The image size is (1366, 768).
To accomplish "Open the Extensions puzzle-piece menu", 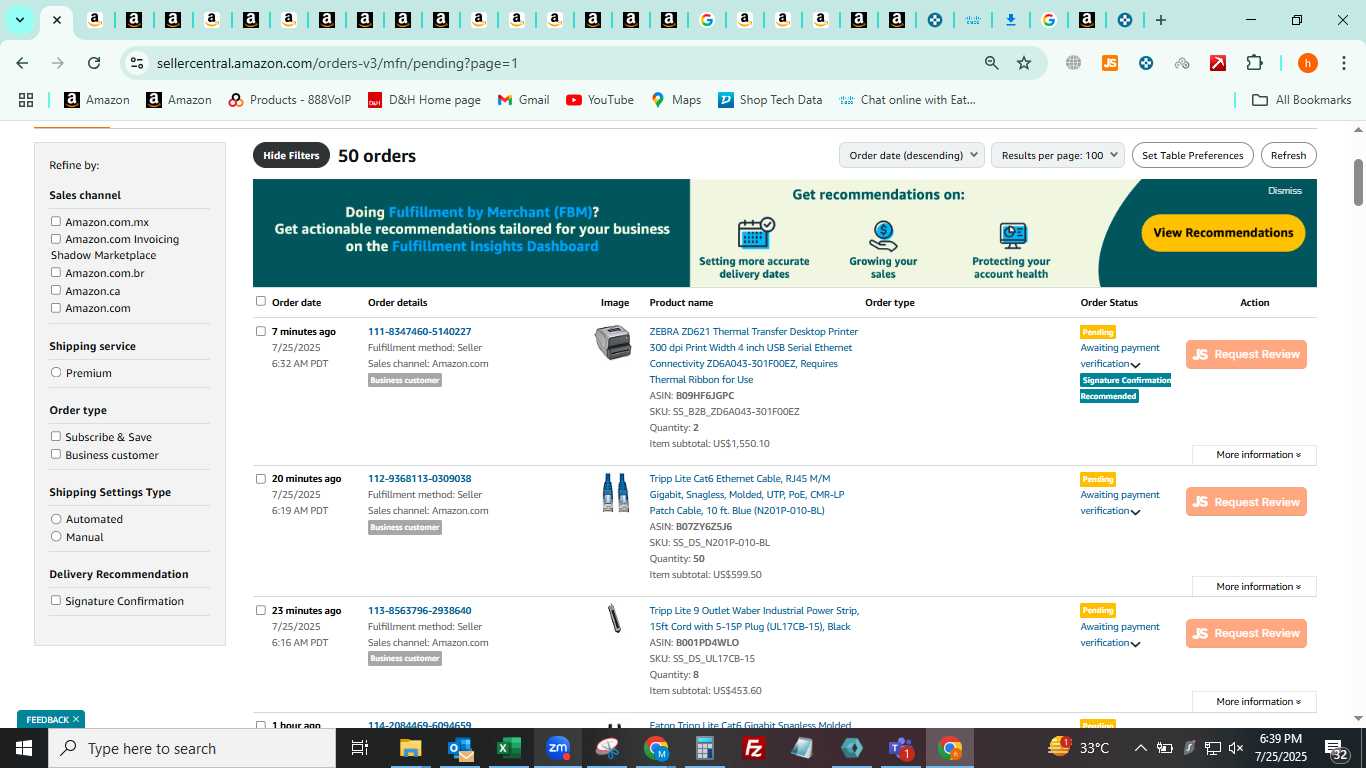I will [x=1254, y=63].
